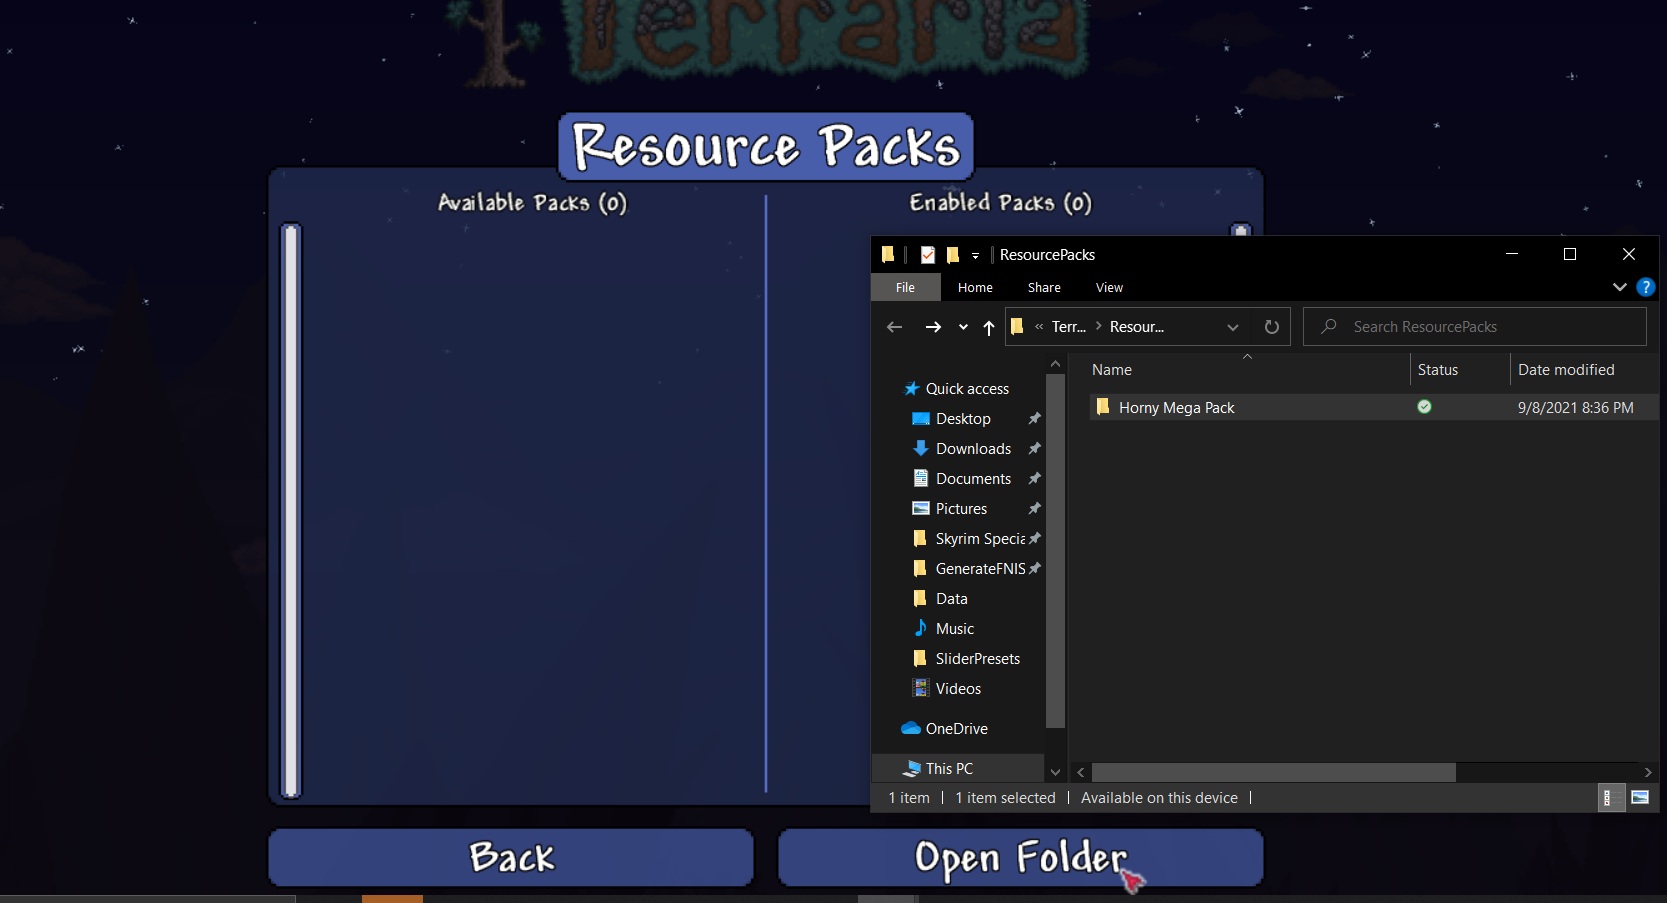Click the '1 item' status bar count
The width and height of the screenshot is (1667, 903).
(909, 798)
